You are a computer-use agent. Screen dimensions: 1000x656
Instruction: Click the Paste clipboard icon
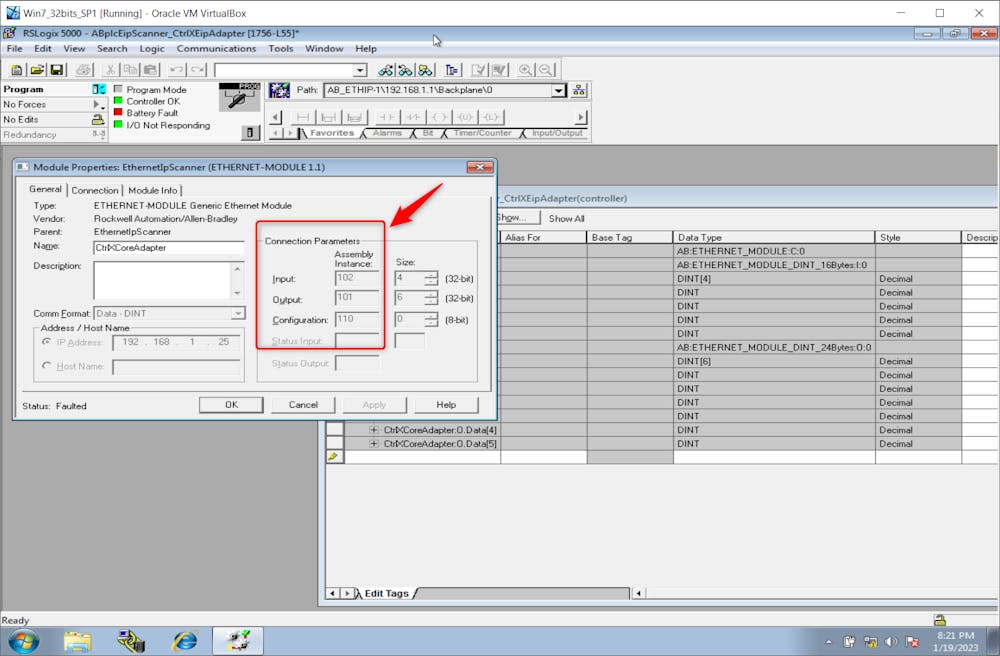pyautogui.click(x=151, y=70)
